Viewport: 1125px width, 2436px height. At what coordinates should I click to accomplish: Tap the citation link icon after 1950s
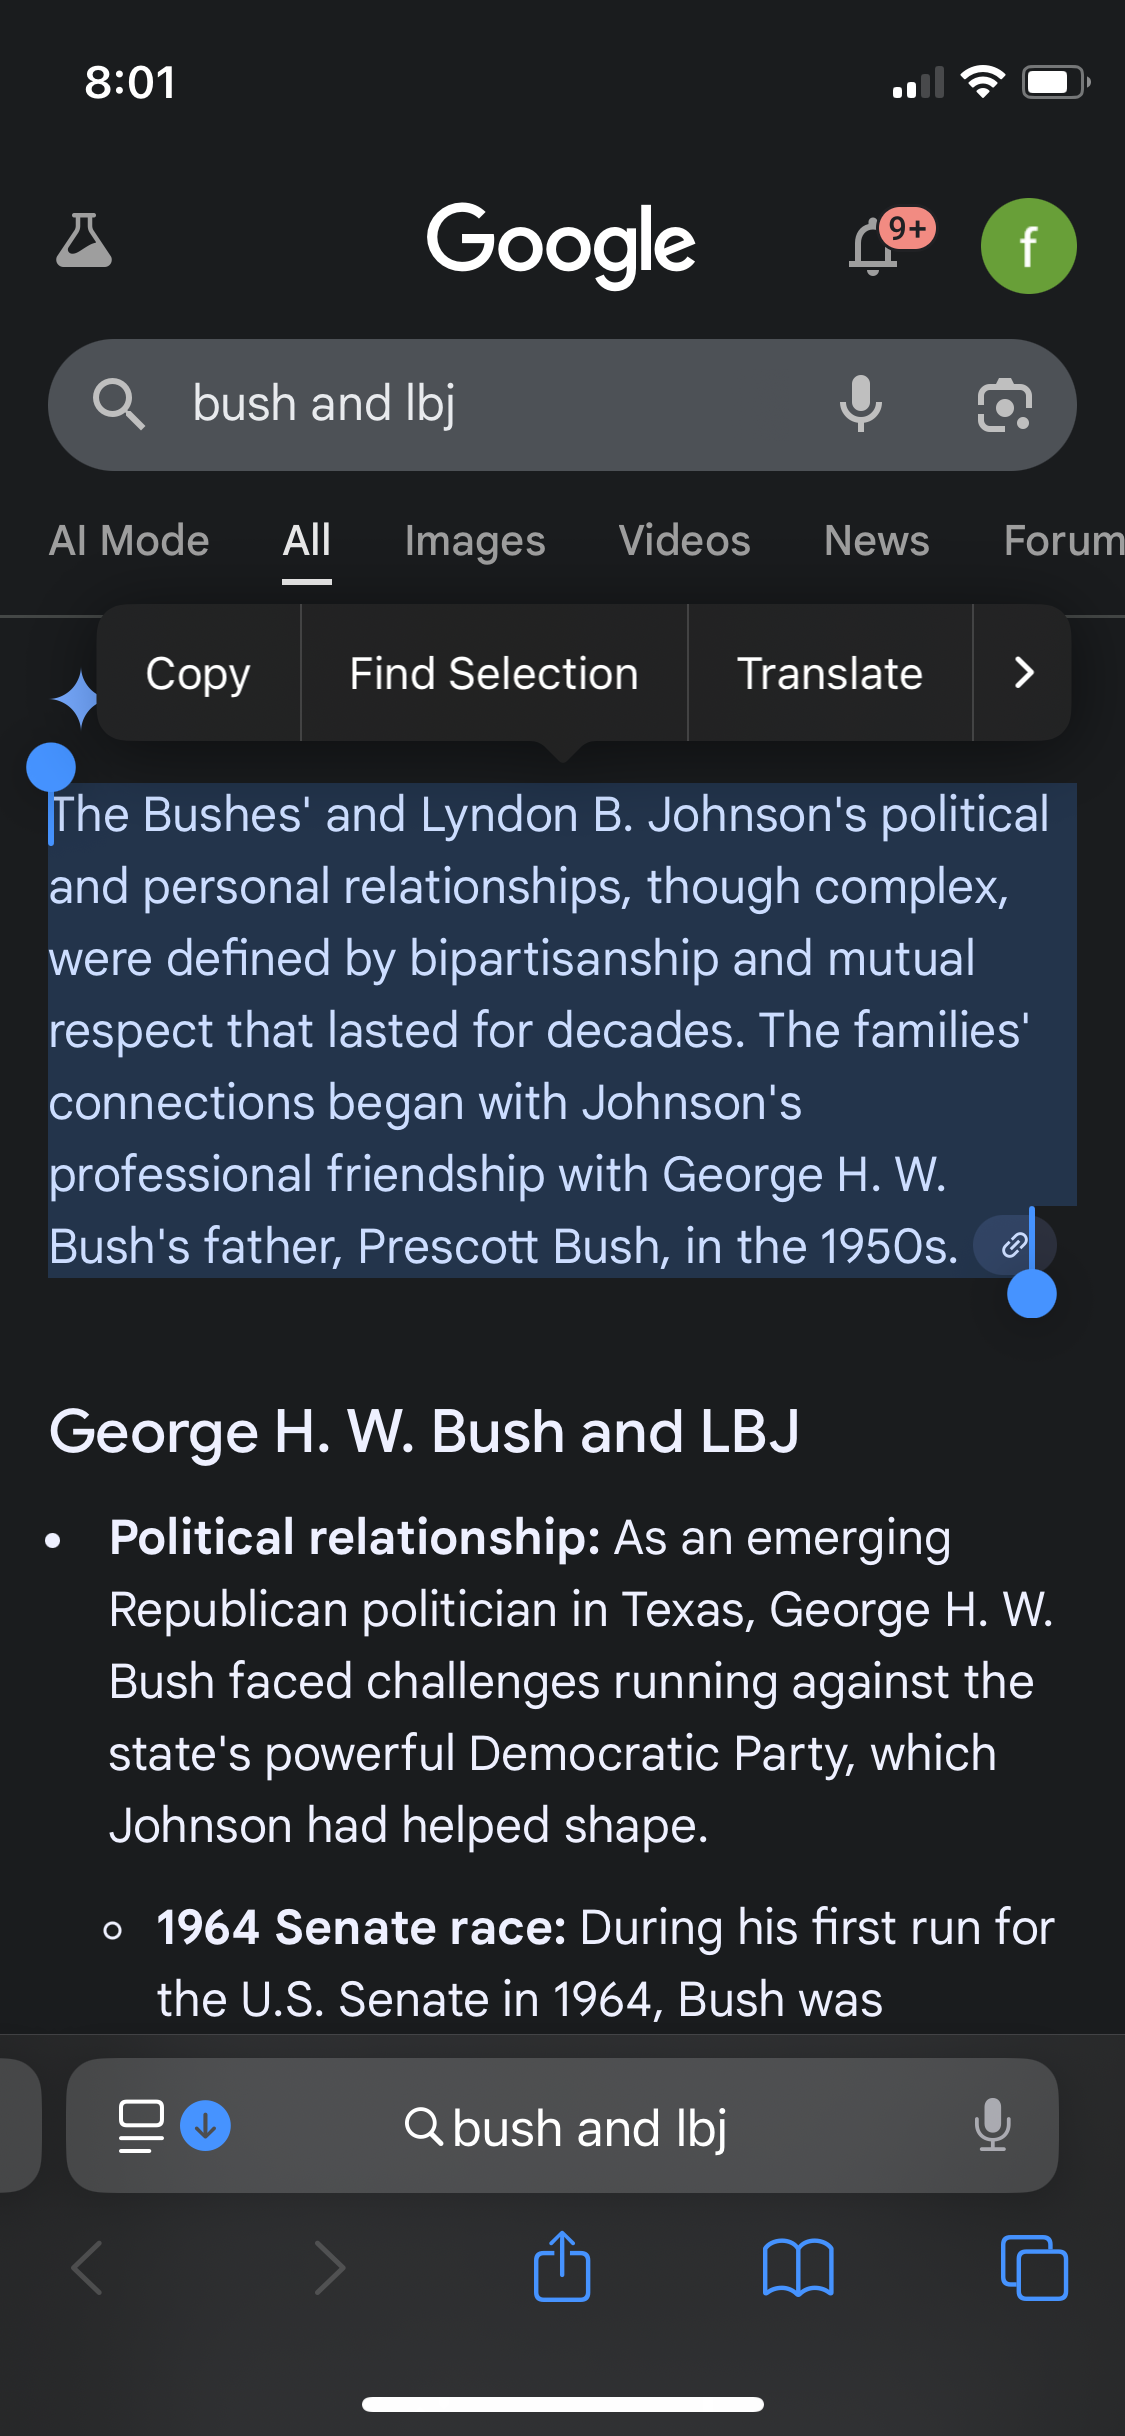point(1012,1245)
